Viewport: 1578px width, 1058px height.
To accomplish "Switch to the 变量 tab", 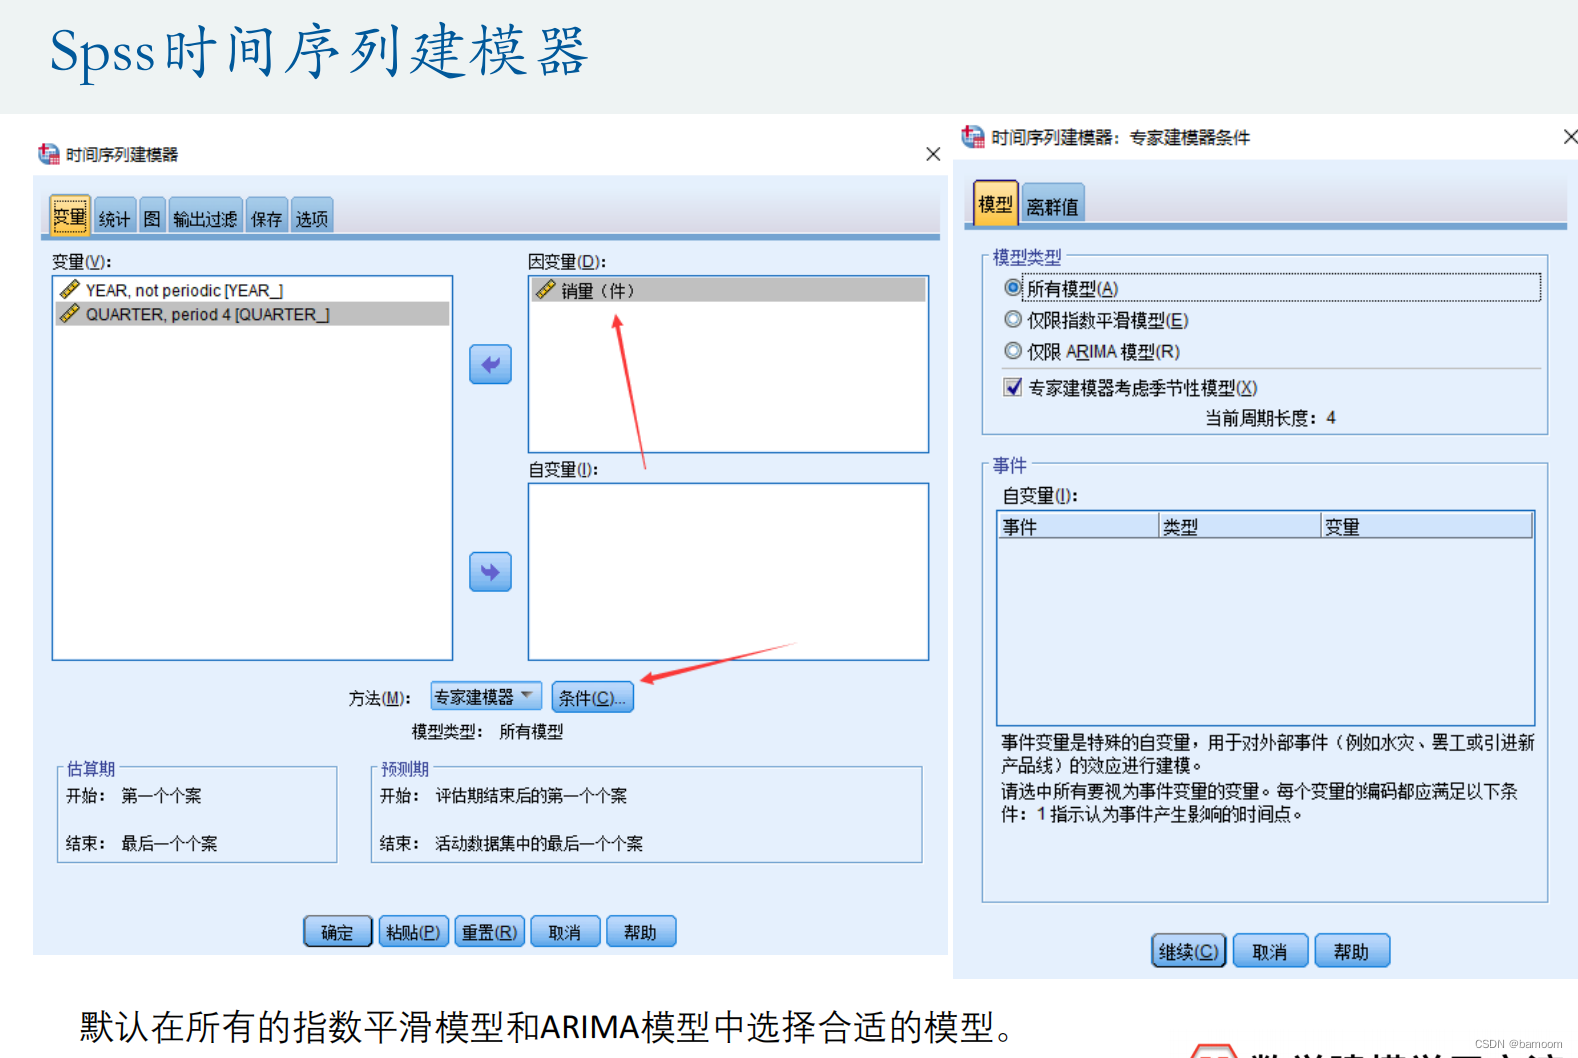I will (70, 216).
